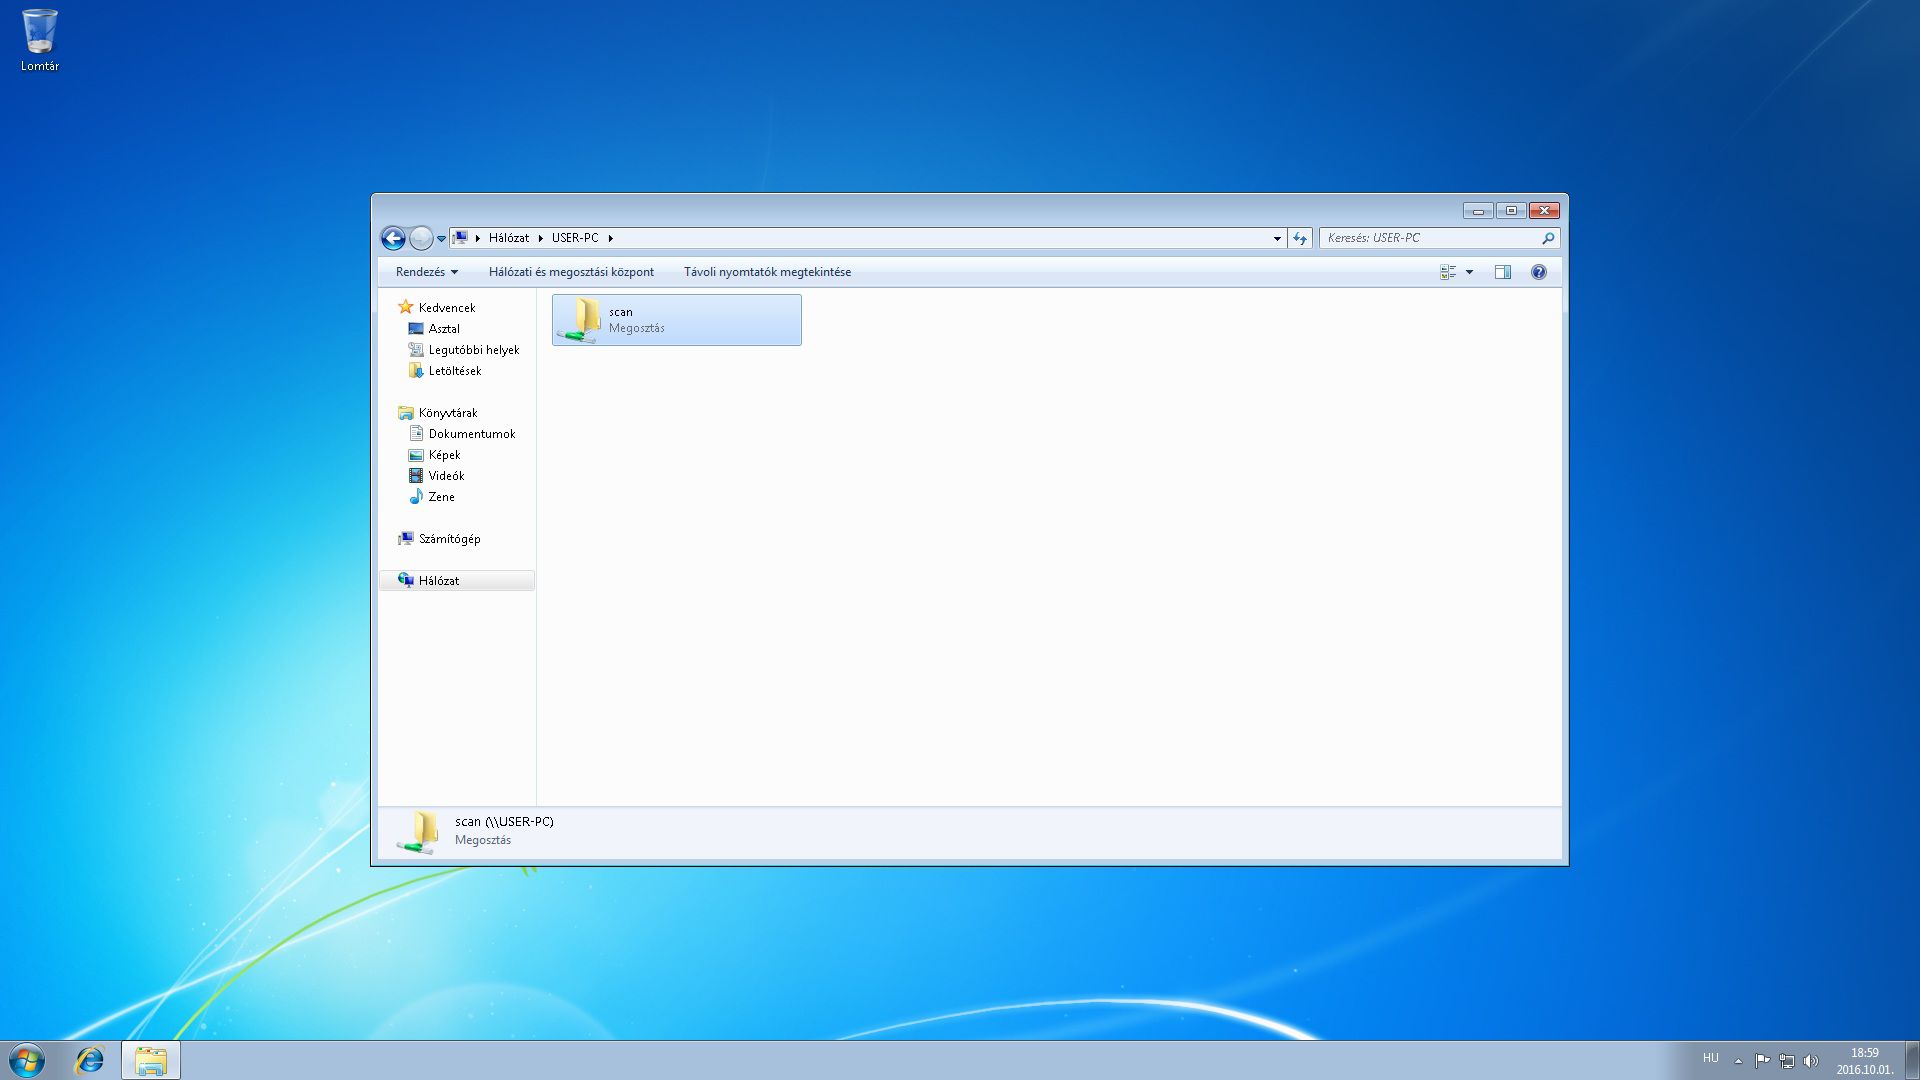The height and width of the screenshot is (1080, 1920).
Task: Open Képek library
Action: pyautogui.click(x=444, y=455)
